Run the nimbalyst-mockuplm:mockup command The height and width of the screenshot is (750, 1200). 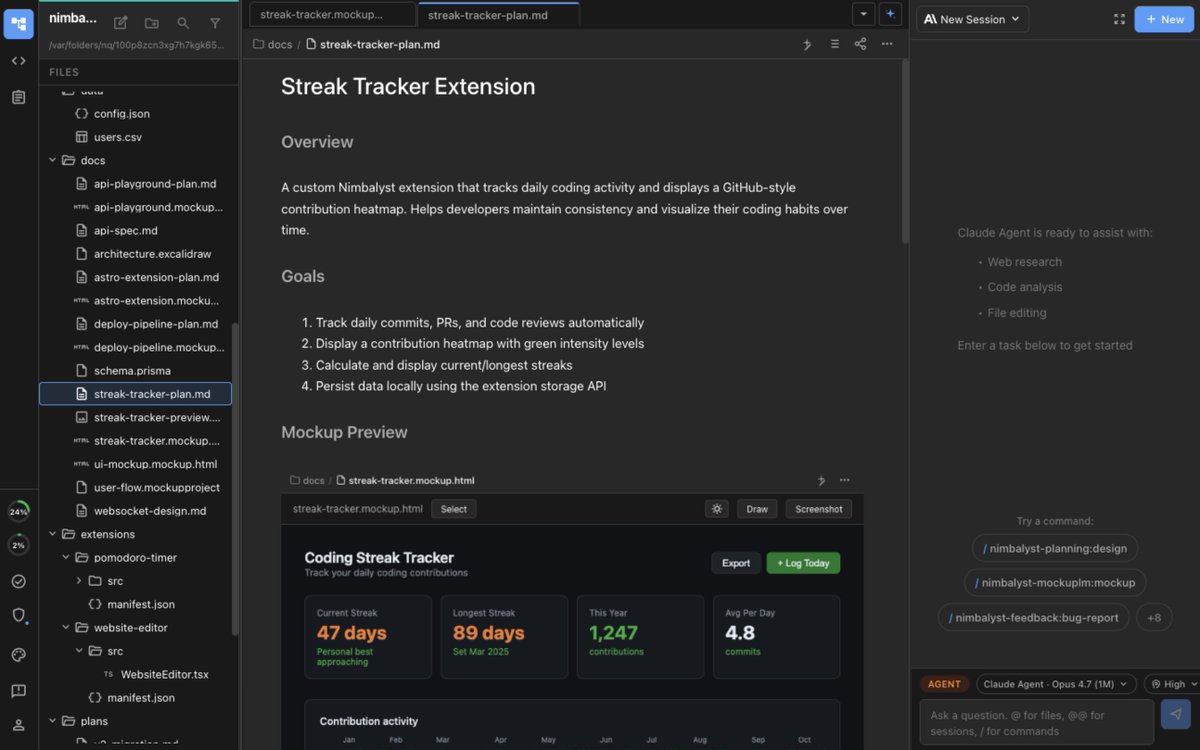[x=1055, y=583]
